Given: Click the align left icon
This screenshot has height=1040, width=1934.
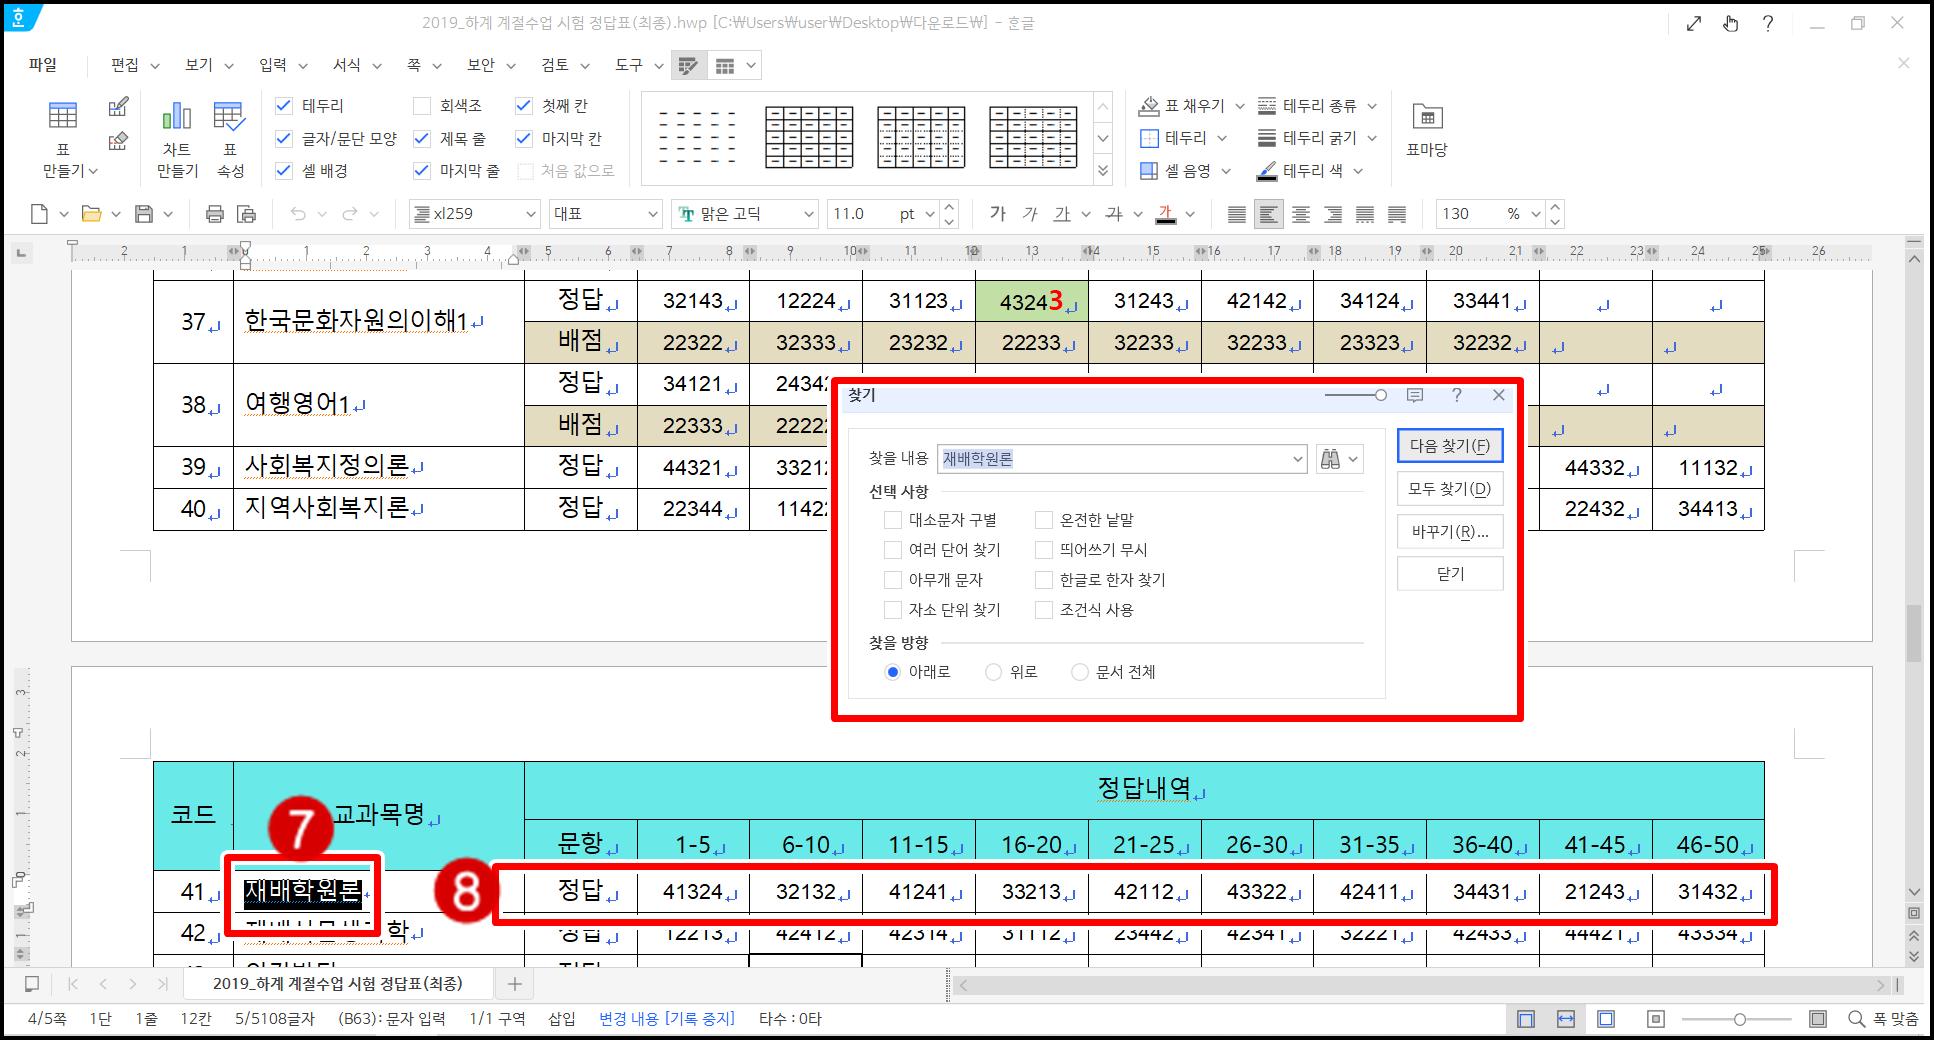Looking at the screenshot, I should (x=1269, y=214).
